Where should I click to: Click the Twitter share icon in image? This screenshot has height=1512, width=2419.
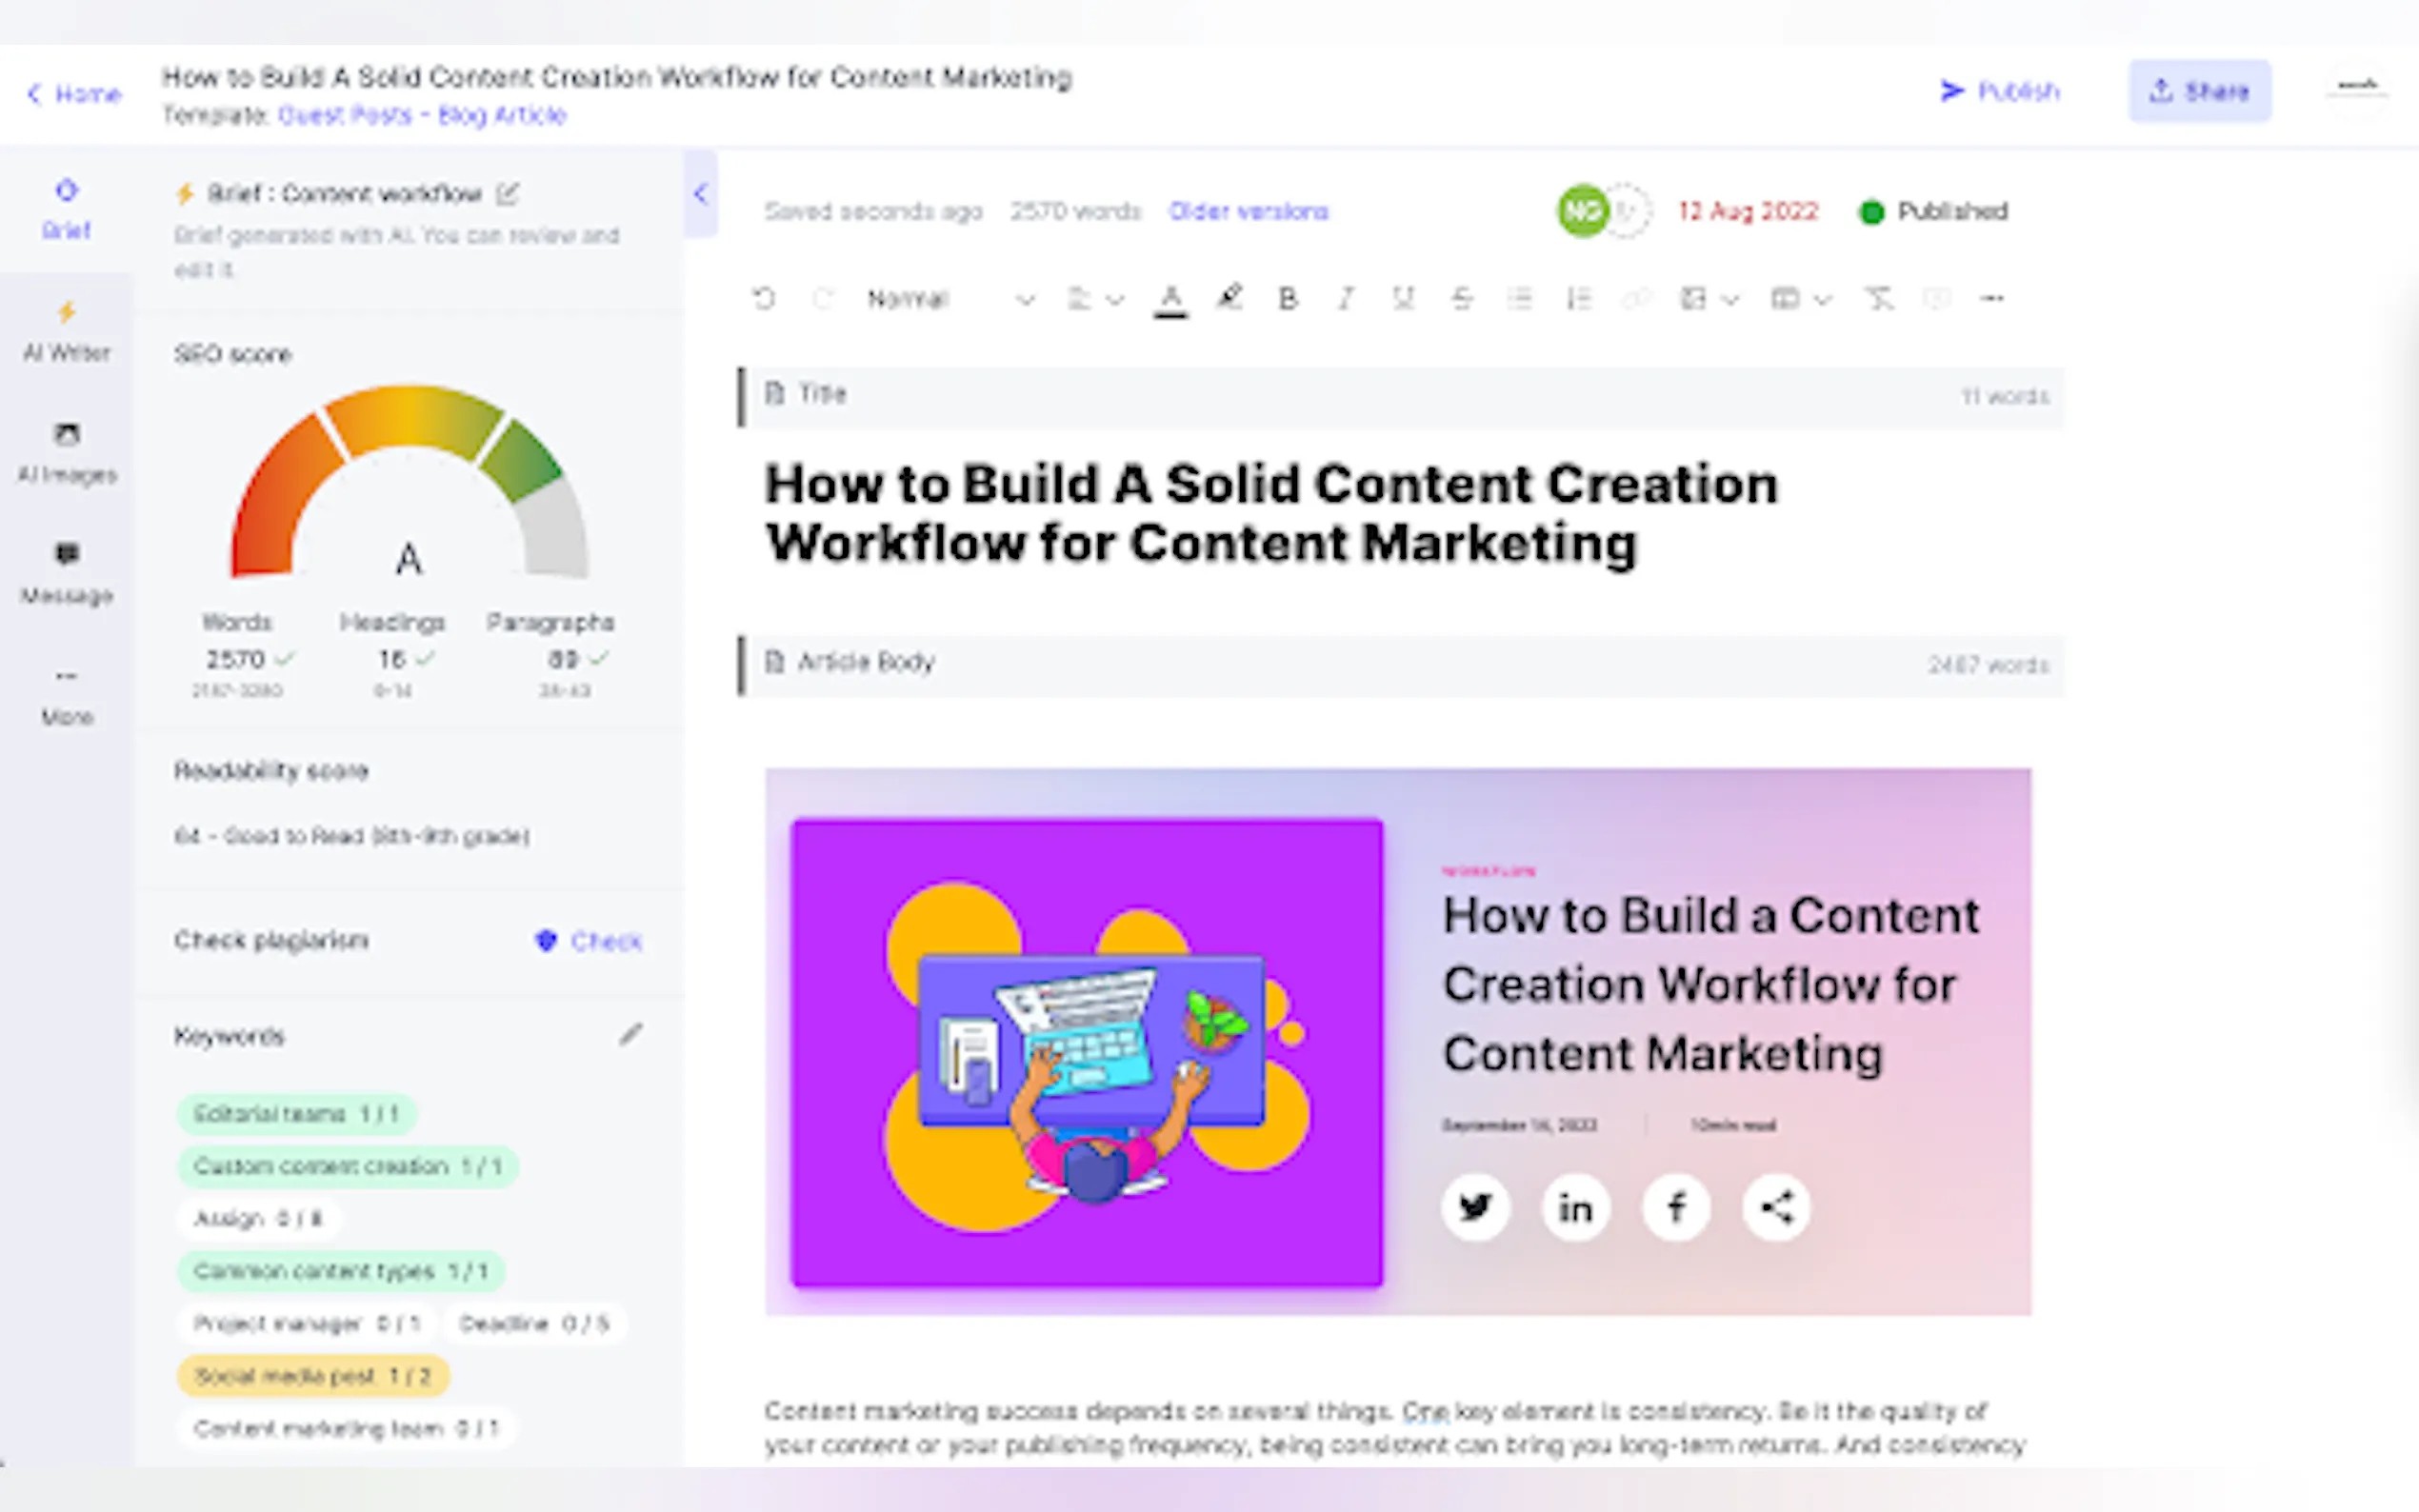pyautogui.click(x=1475, y=1207)
